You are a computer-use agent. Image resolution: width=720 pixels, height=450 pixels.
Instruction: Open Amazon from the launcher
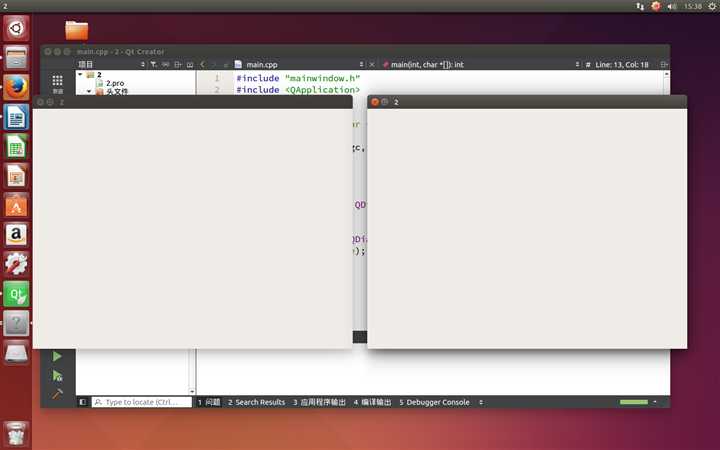(x=16, y=235)
